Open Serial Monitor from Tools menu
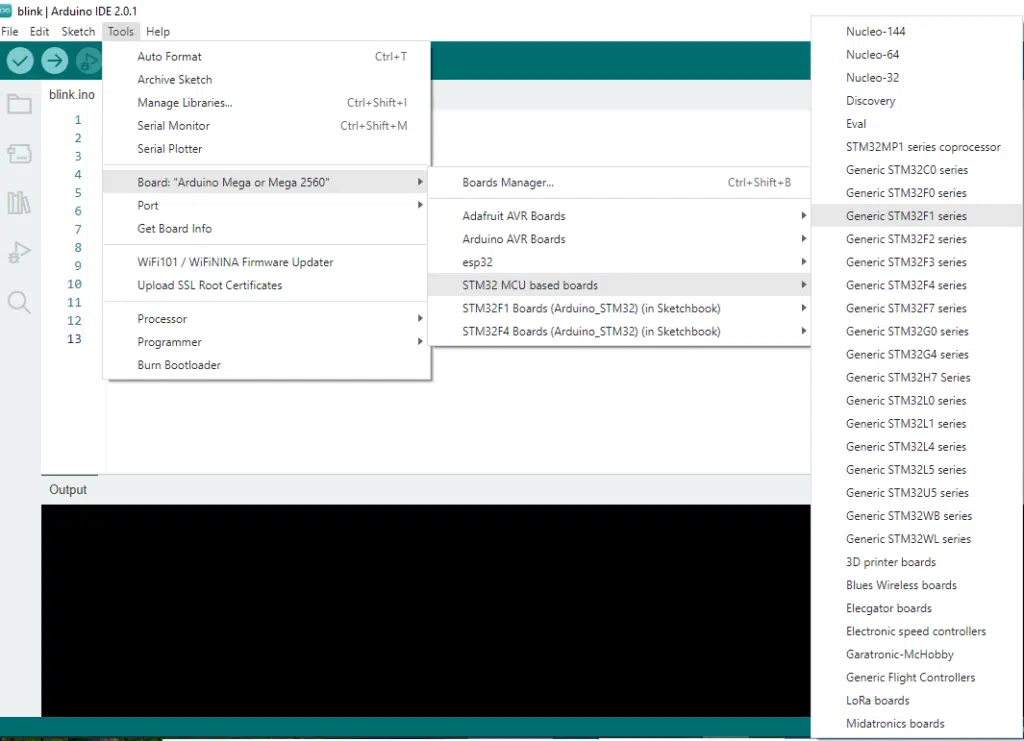The width and height of the screenshot is (1024, 741). tap(266, 125)
